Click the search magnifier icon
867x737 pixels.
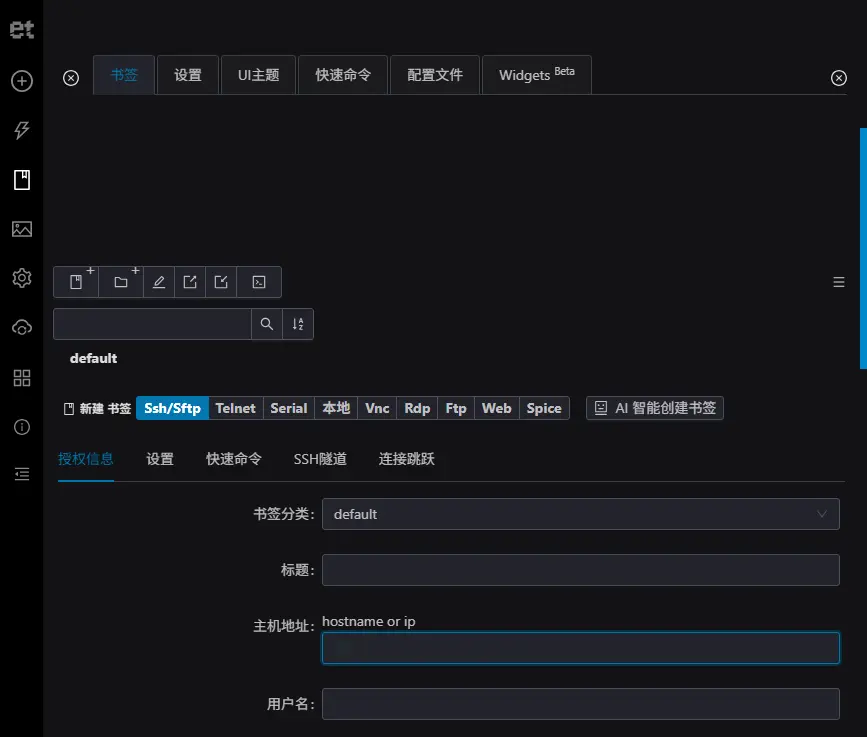tap(267, 324)
